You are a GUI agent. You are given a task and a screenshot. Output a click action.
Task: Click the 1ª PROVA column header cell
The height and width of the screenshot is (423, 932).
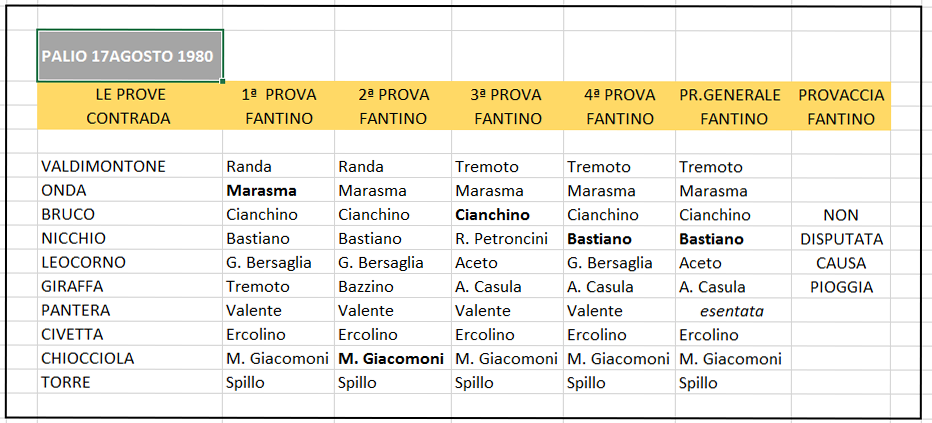pos(279,94)
